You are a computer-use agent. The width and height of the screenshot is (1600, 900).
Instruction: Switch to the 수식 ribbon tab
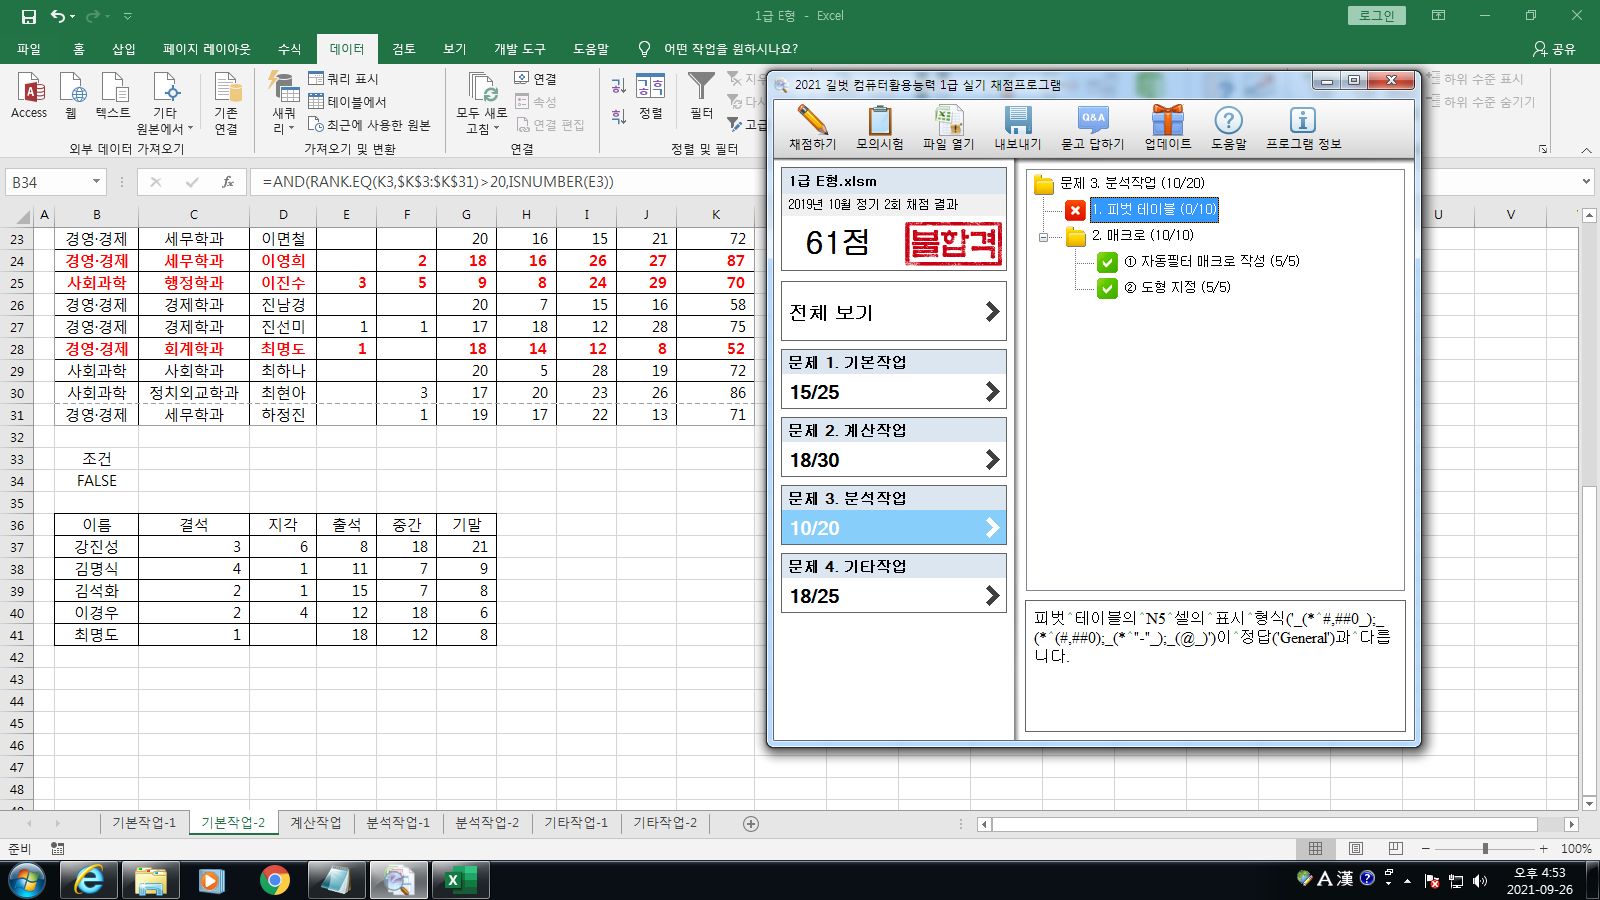click(x=289, y=49)
